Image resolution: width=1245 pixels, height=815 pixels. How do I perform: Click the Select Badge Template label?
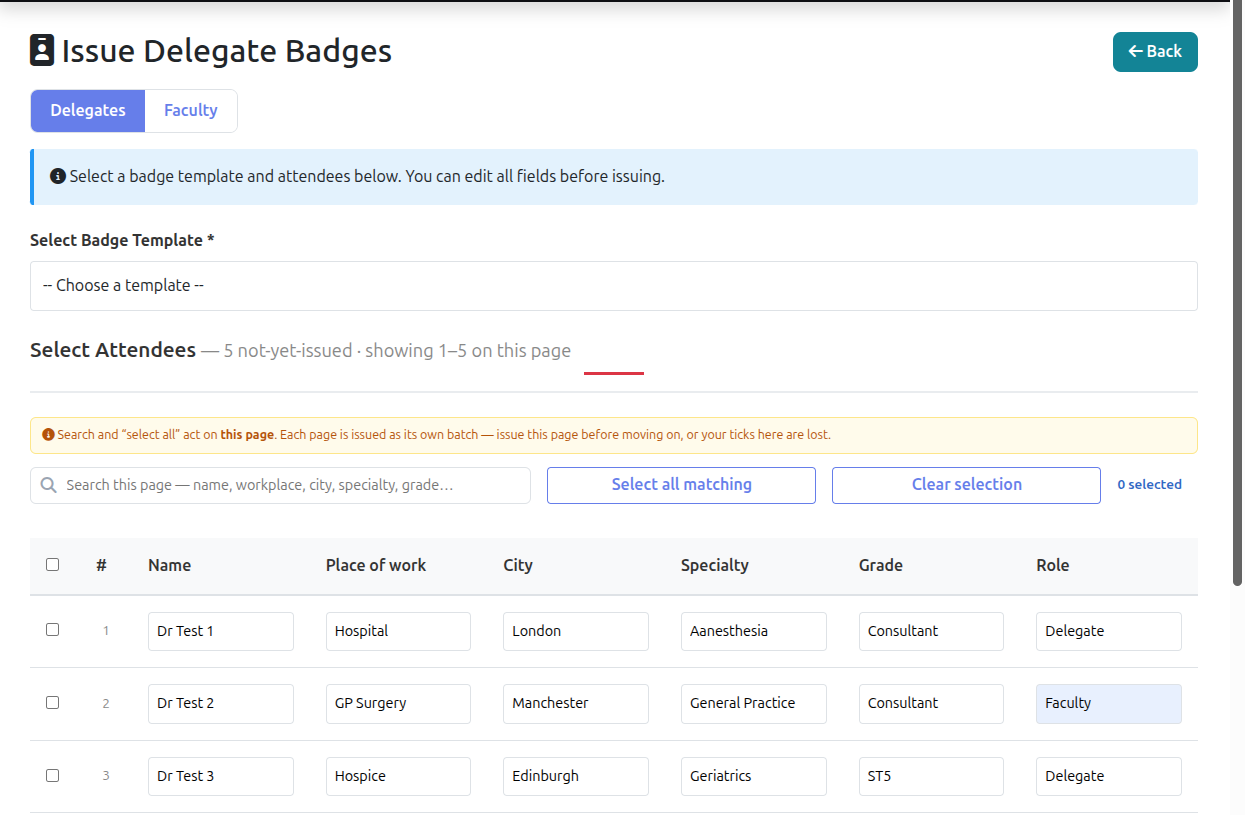[x=123, y=241]
